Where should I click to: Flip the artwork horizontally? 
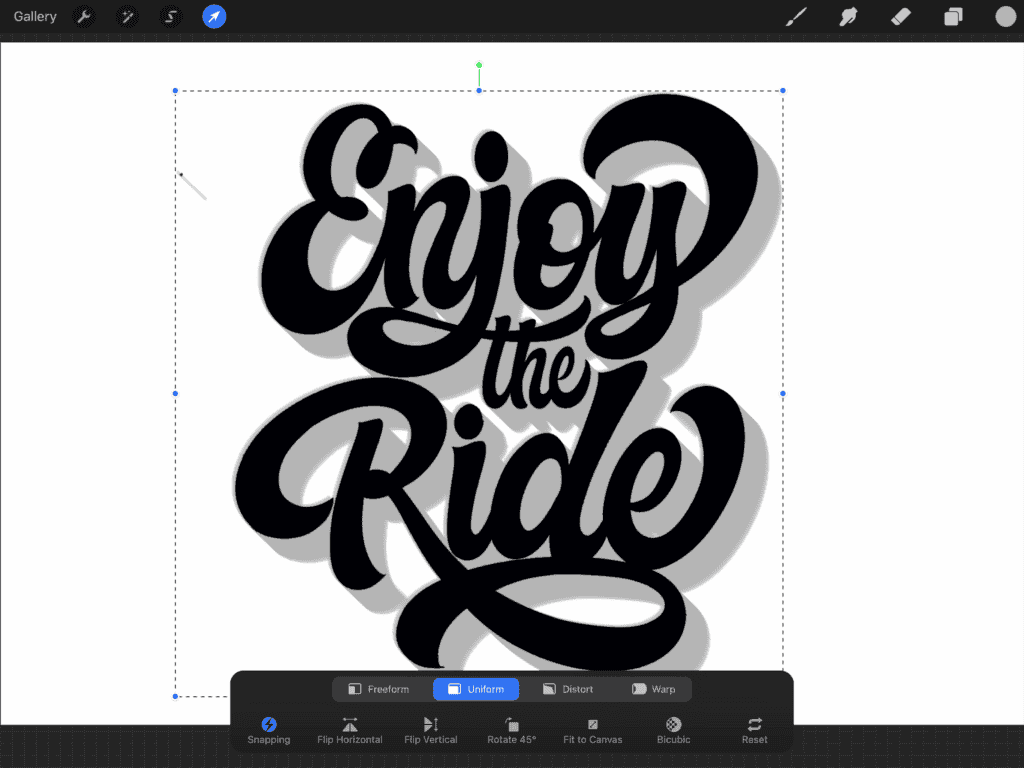[x=349, y=729]
